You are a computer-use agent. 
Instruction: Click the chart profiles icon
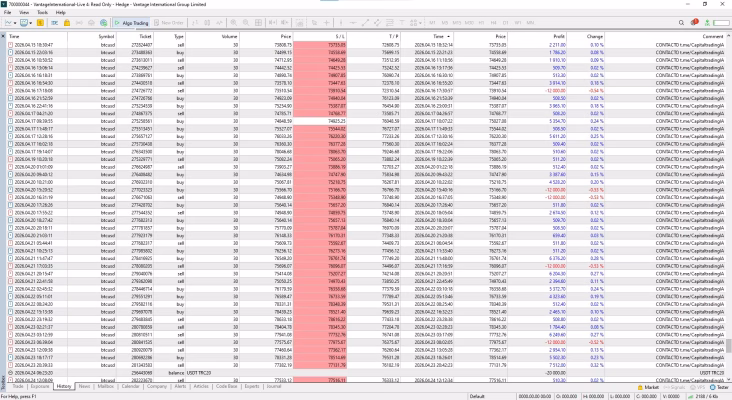tap(24, 22)
